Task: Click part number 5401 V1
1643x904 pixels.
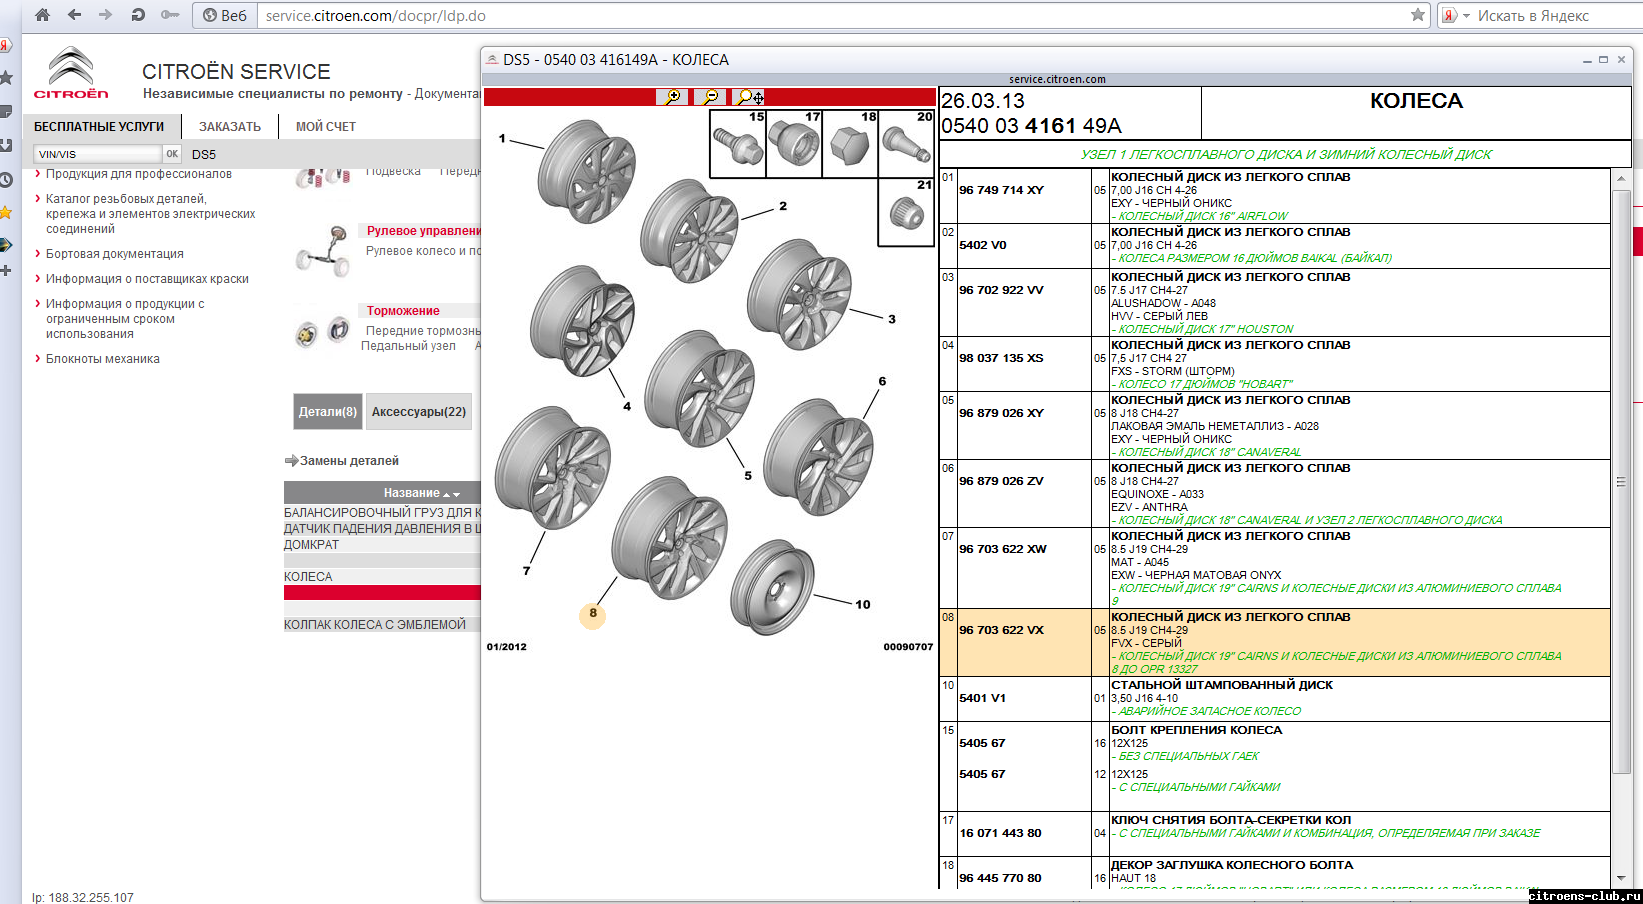Action: point(982,698)
